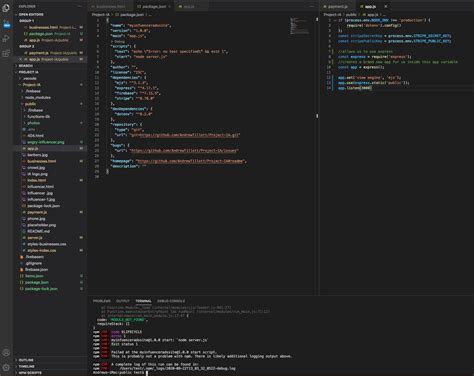
Task: Open the Extensions view icon
Action: click(6, 53)
